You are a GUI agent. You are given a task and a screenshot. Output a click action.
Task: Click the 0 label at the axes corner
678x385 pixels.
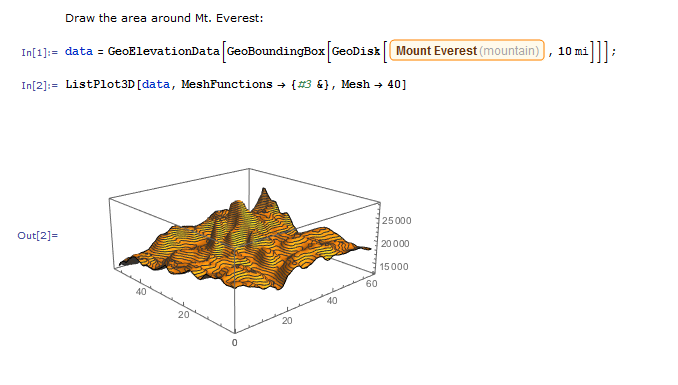(234, 343)
